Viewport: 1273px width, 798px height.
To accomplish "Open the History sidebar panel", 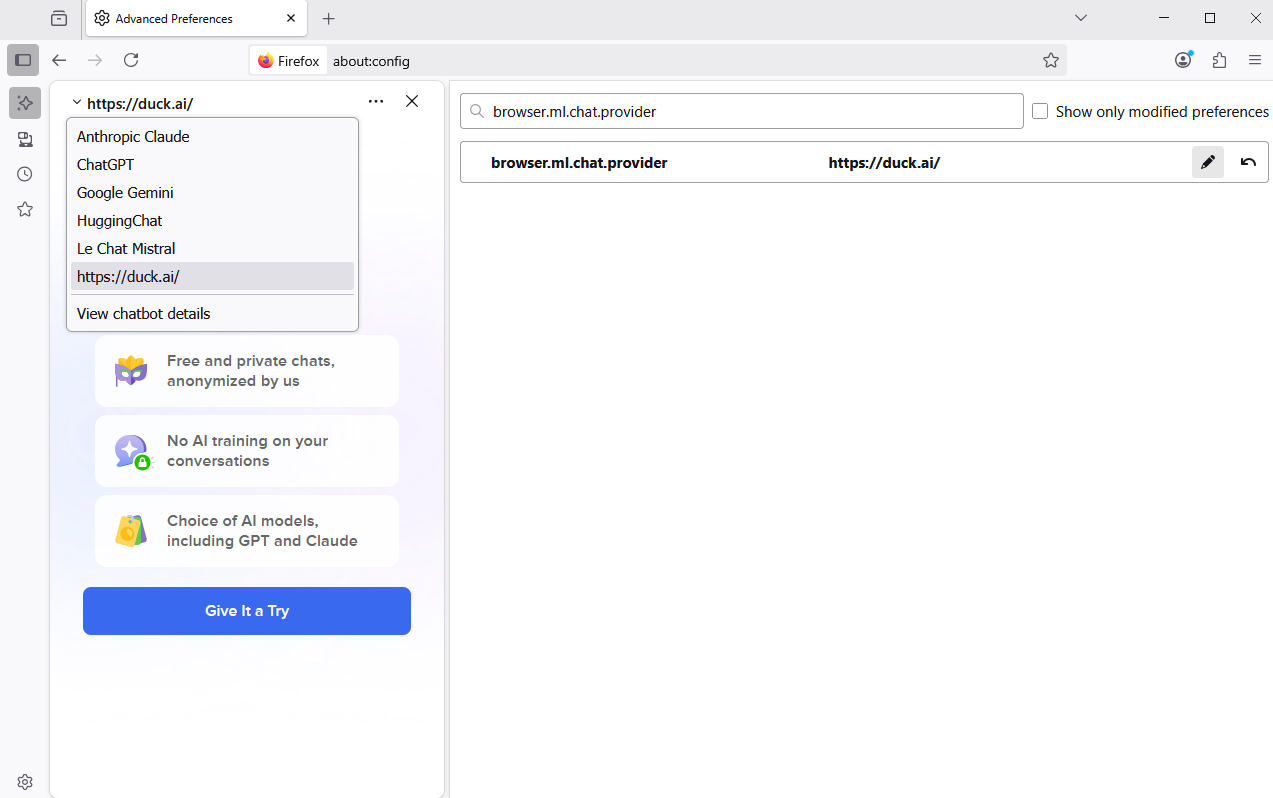I will (x=25, y=174).
